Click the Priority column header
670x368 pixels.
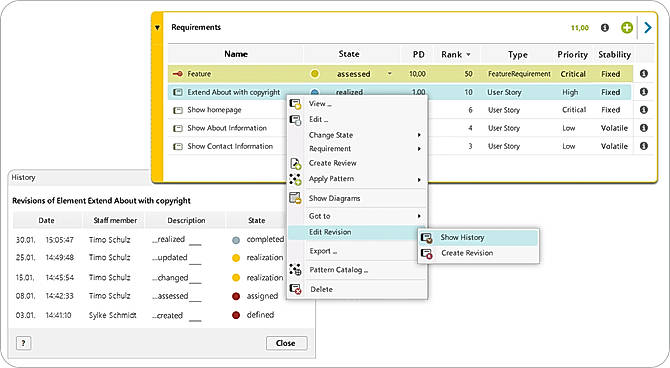pos(573,55)
